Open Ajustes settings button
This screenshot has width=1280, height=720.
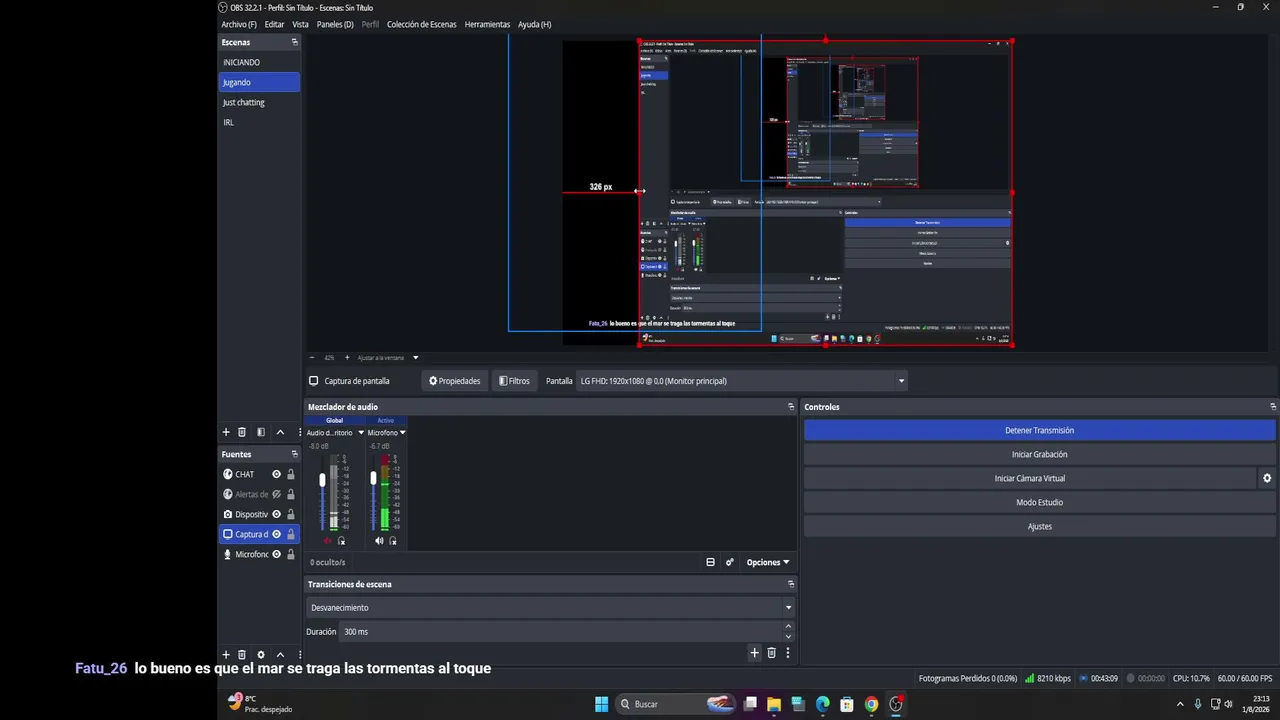[x=1039, y=527]
